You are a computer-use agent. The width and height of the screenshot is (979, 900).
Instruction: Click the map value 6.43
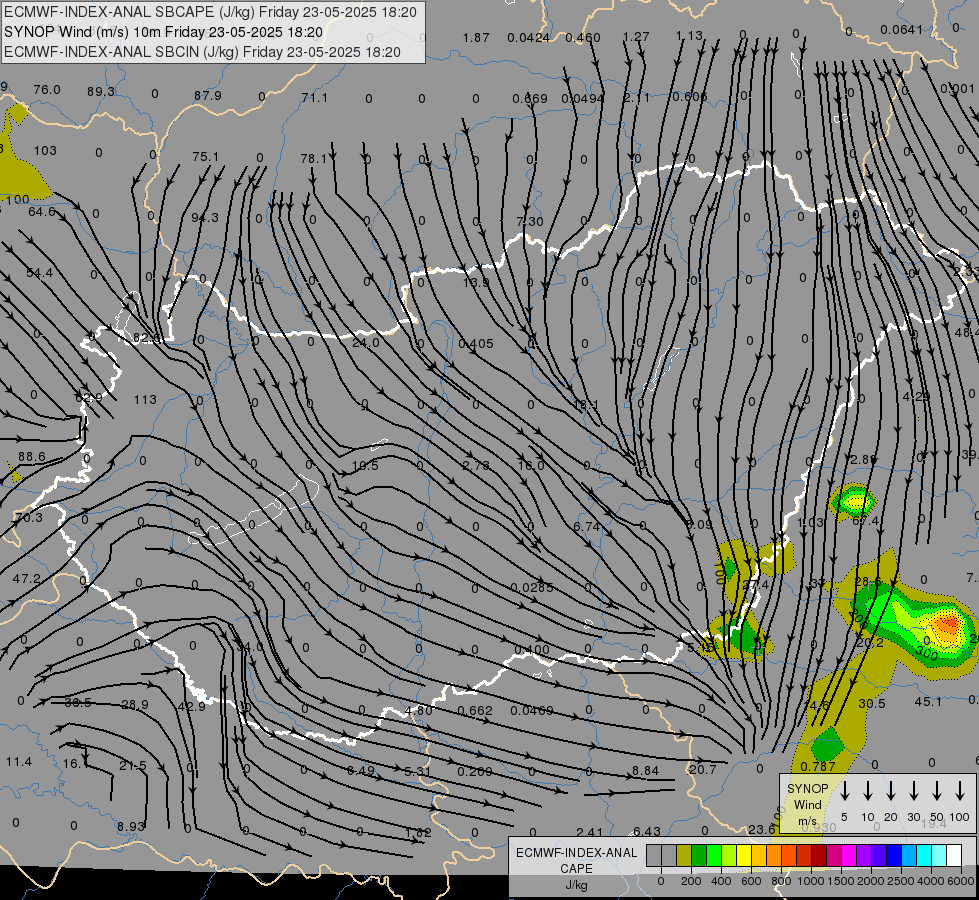point(646,831)
